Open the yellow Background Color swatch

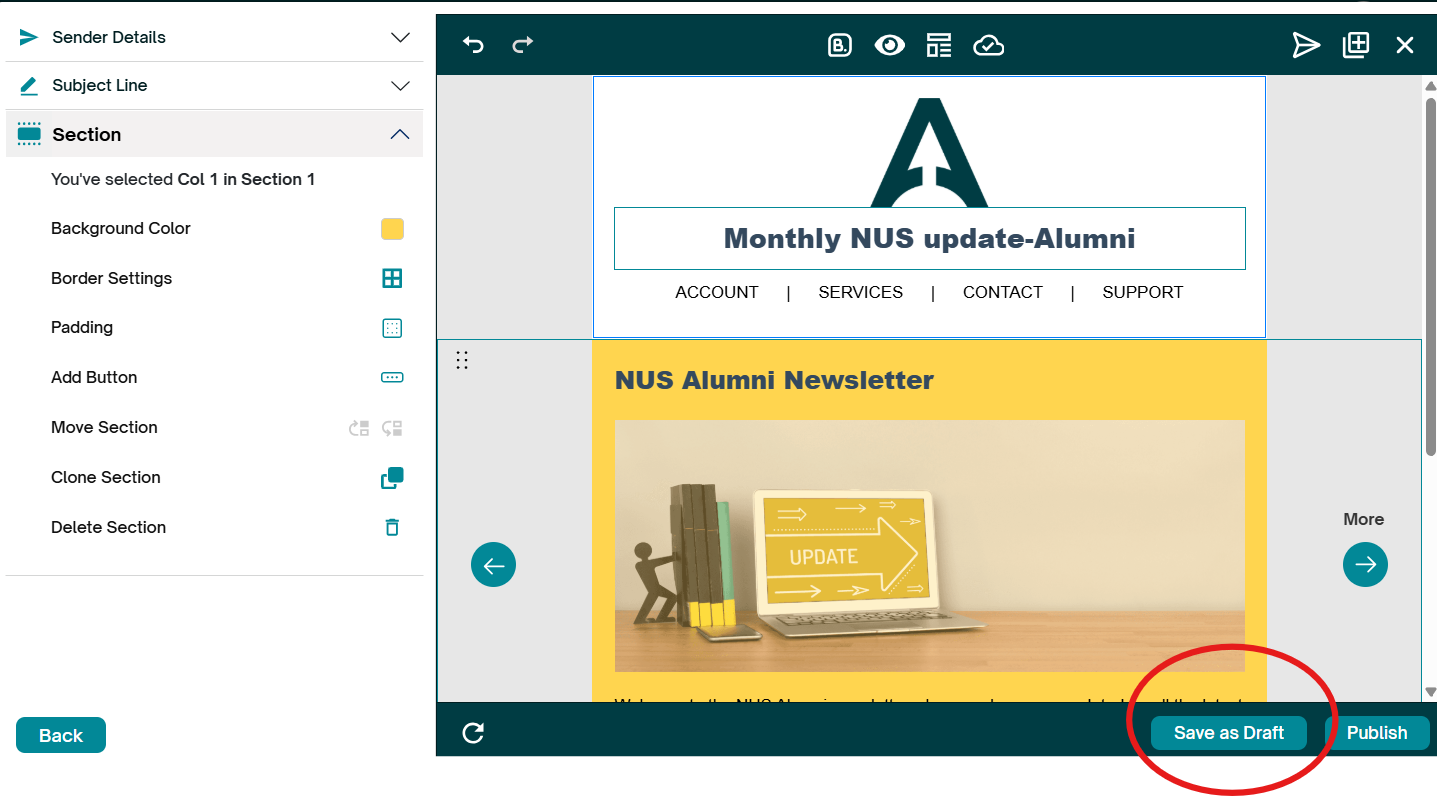(392, 229)
